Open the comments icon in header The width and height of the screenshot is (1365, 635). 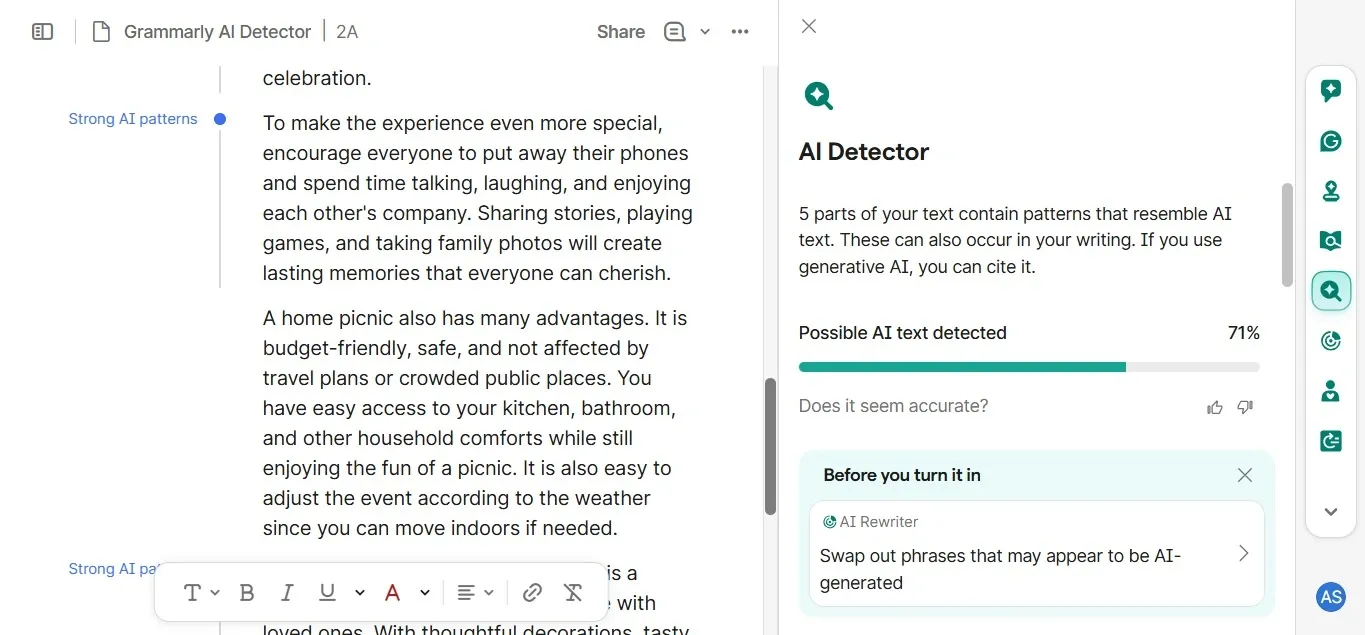pos(675,32)
